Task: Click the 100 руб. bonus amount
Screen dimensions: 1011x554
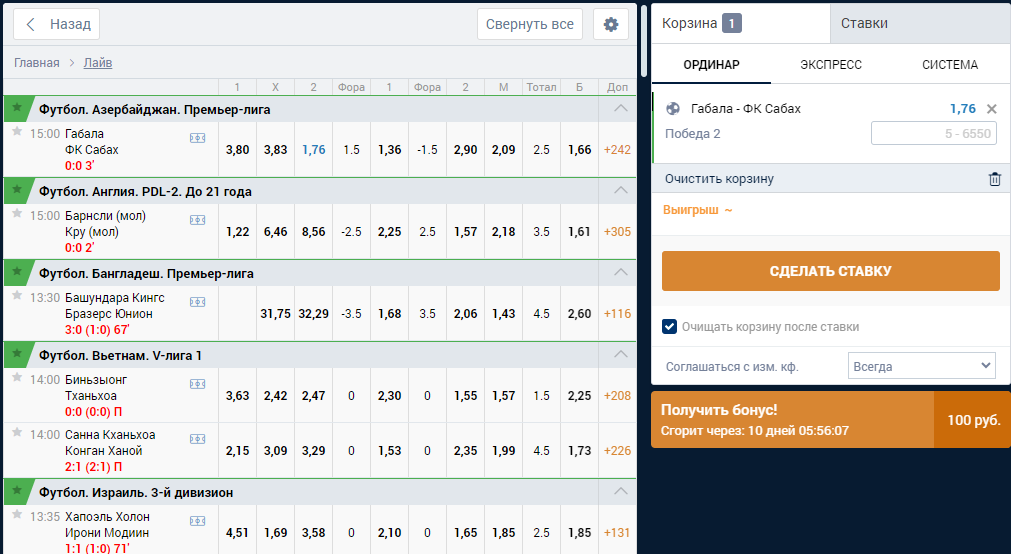Action: click(x=973, y=420)
